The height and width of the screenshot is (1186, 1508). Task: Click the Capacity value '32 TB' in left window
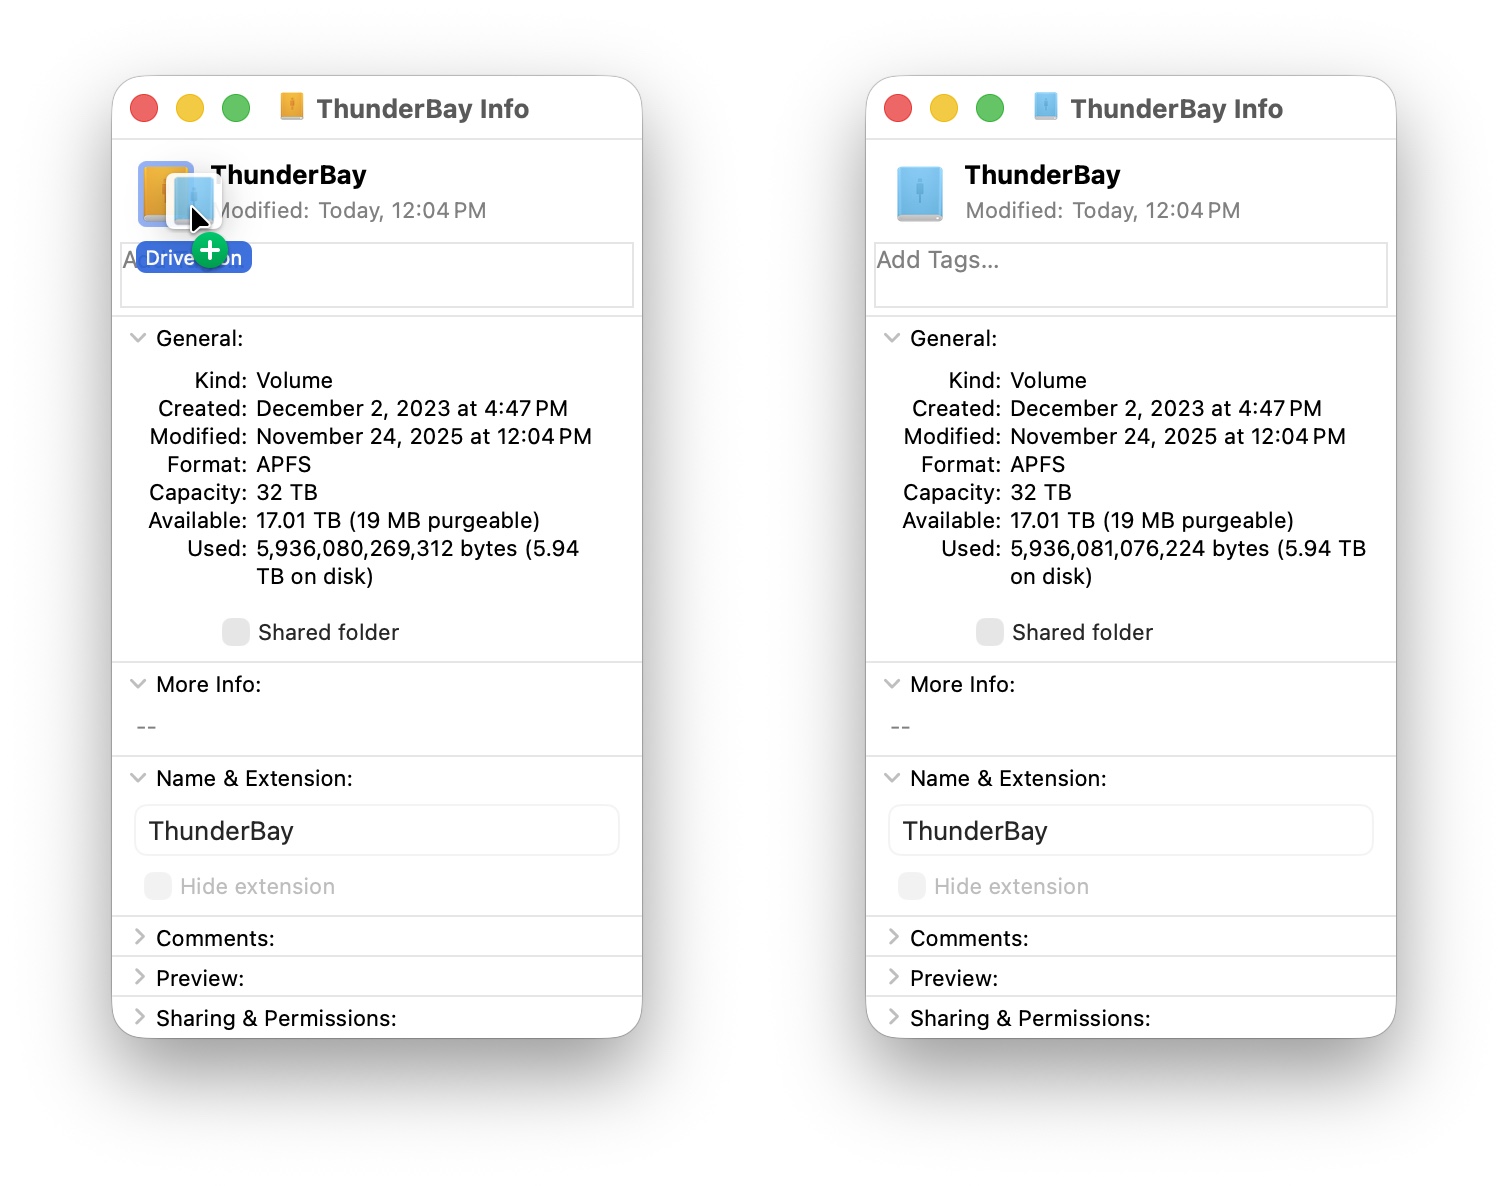(287, 492)
